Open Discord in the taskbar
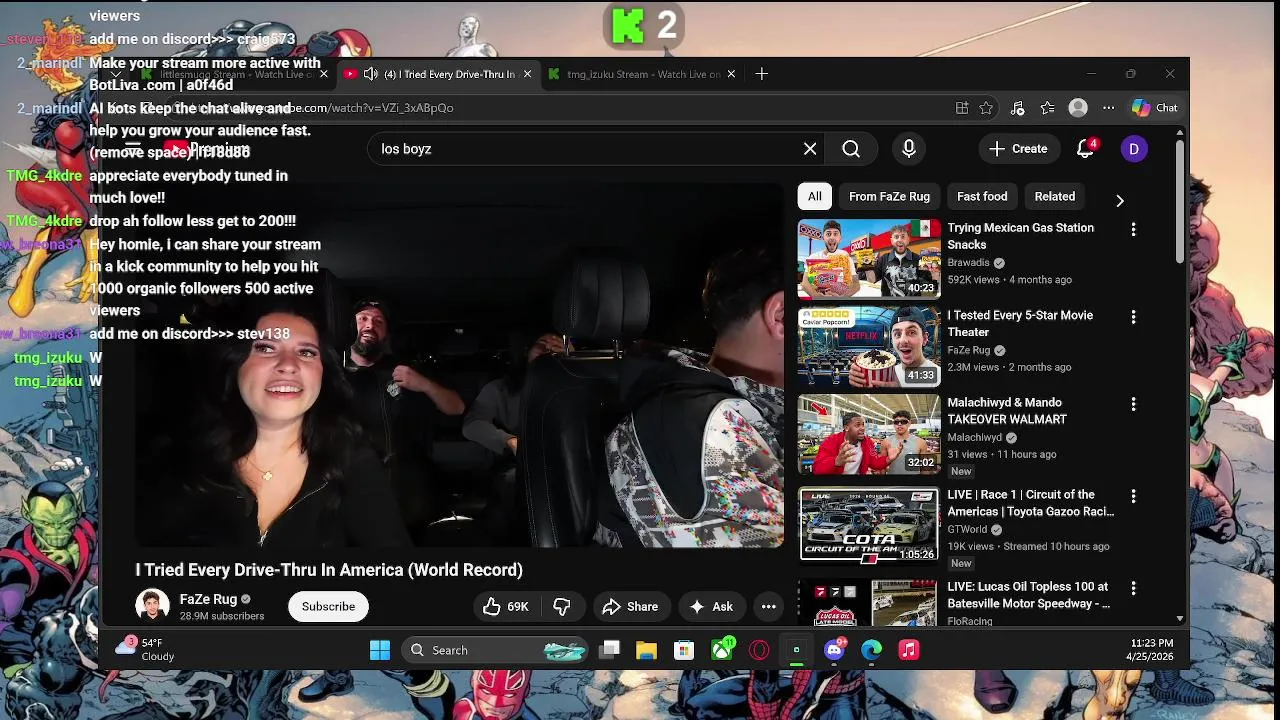 point(834,650)
